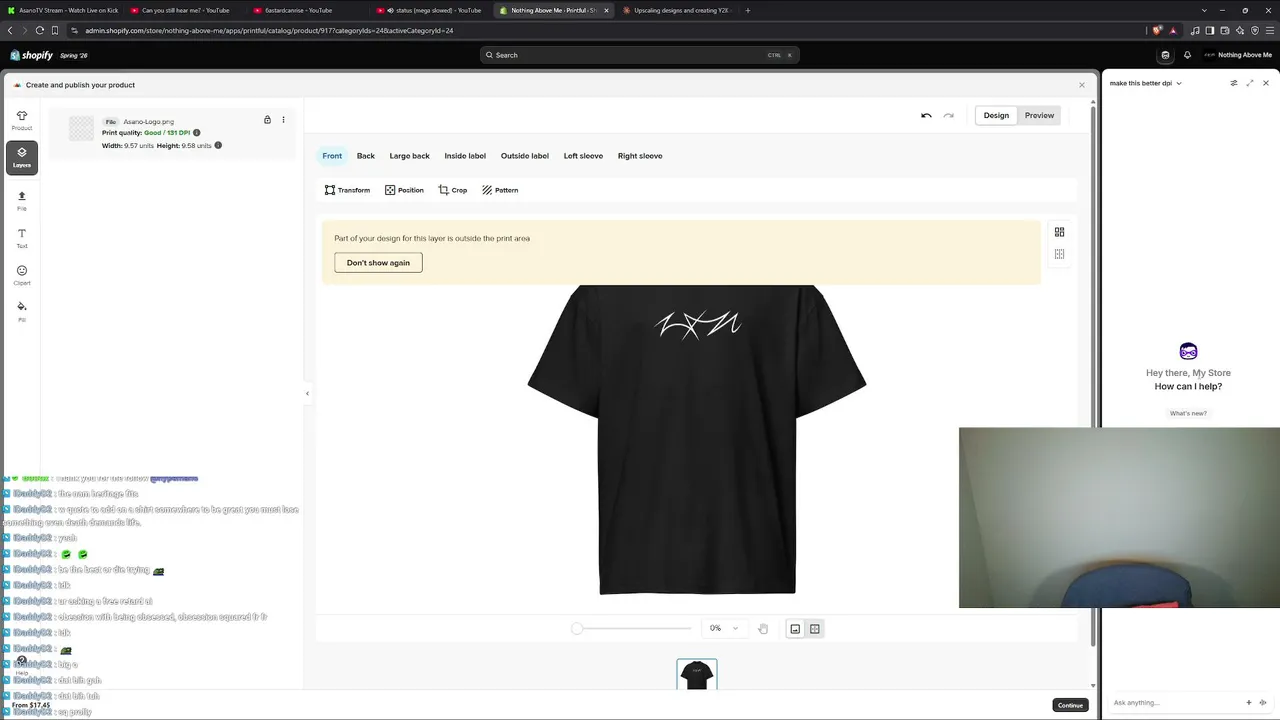Image resolution: width=1280 pixels, height=720 pixels.
Task: Click the Don't show again button
Action: [378, 263]
